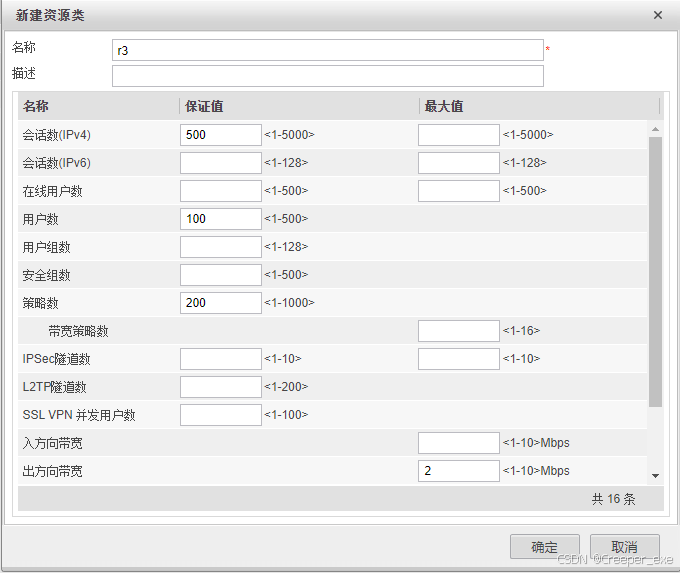Click the <1-100> range hint for SSL VPN
Screen dimensions: 680x573
tap(286, 415)
